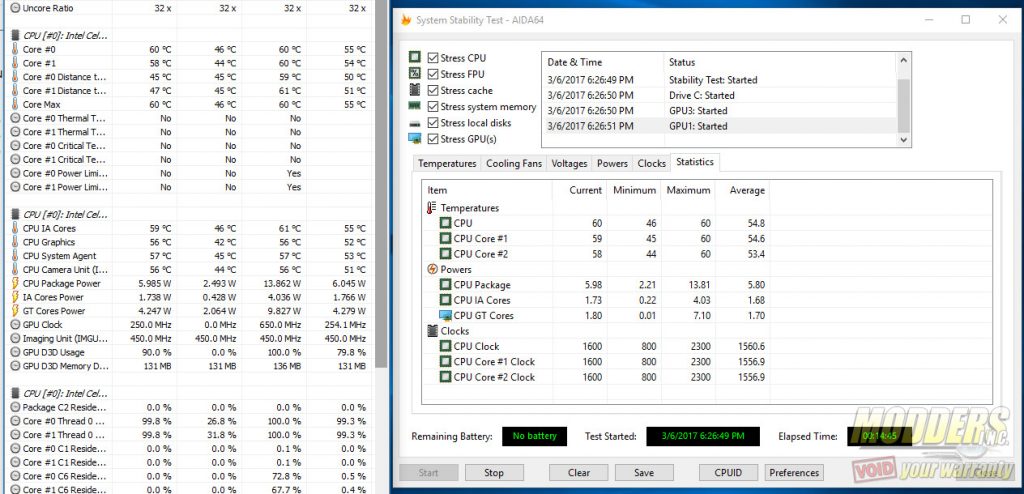Screen dimensions: 1024x494
Task: Click the thermometer icon of Core Max sensor
Action: (15, 105)
